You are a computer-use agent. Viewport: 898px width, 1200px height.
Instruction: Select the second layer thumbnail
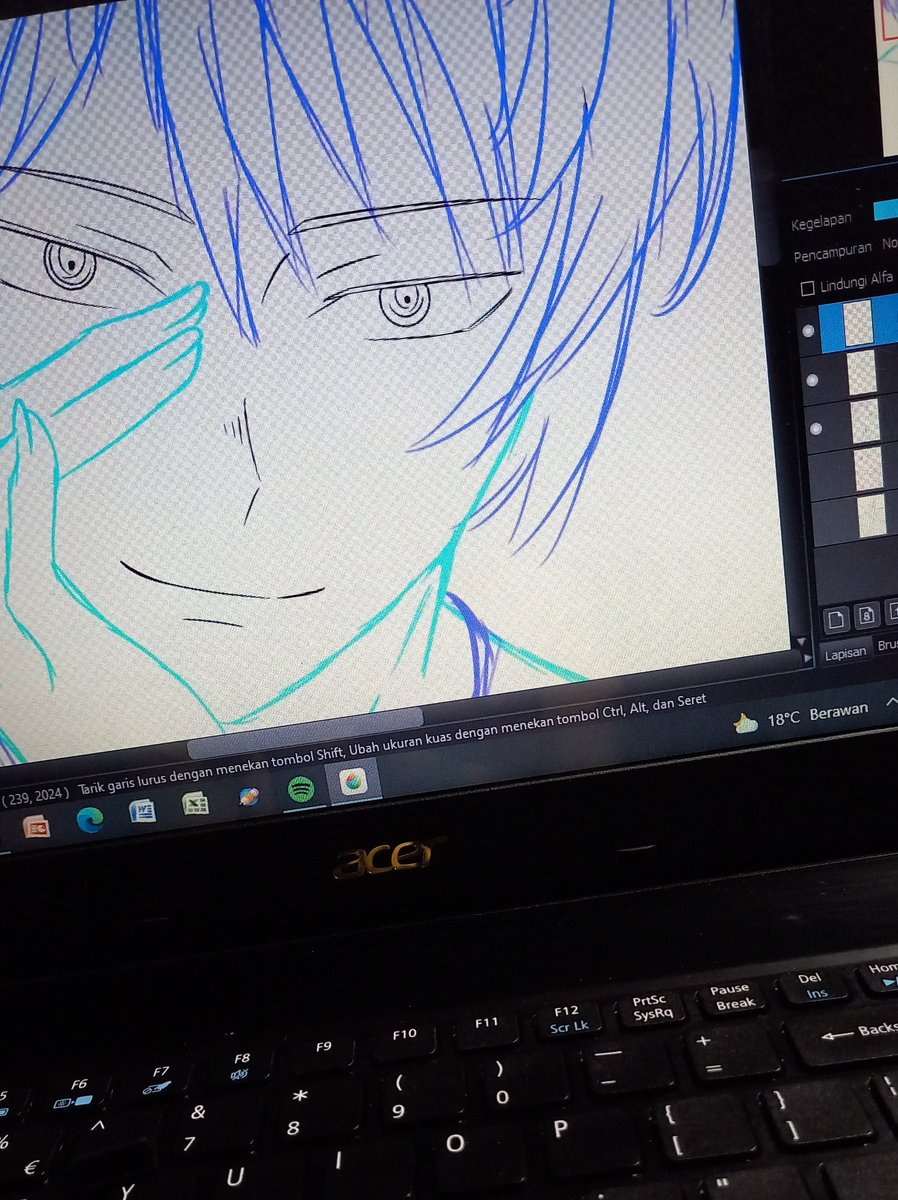[862, 372]
